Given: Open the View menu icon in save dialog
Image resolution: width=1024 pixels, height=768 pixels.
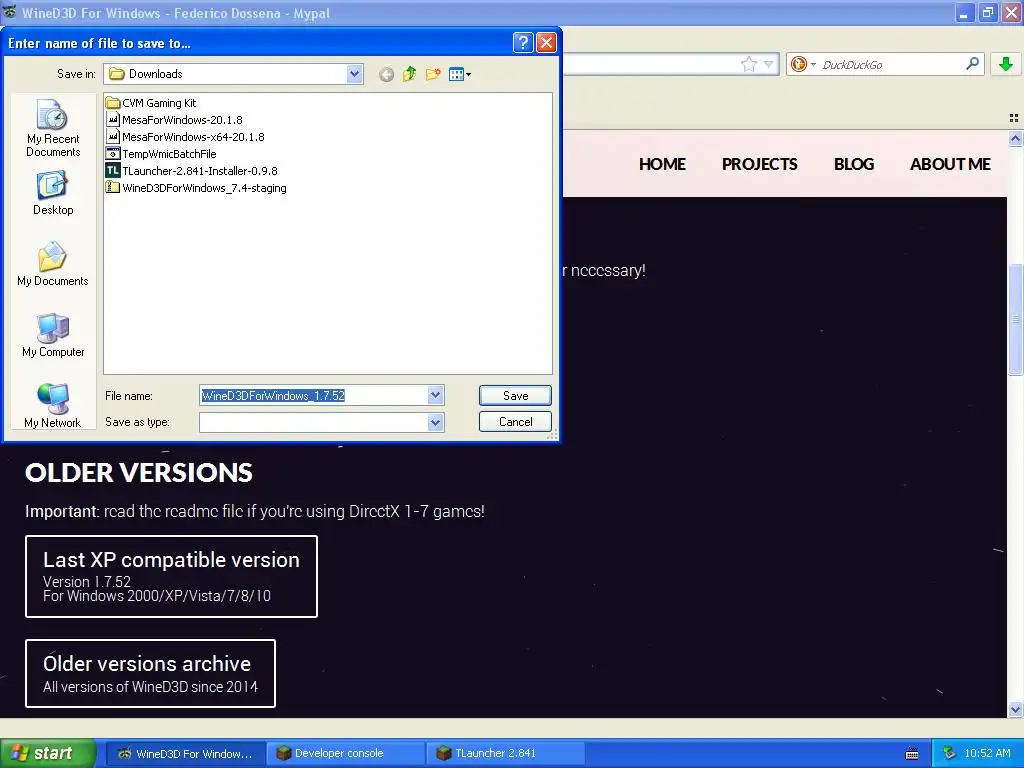Looking at the screenshot, I should coord(460,74).
